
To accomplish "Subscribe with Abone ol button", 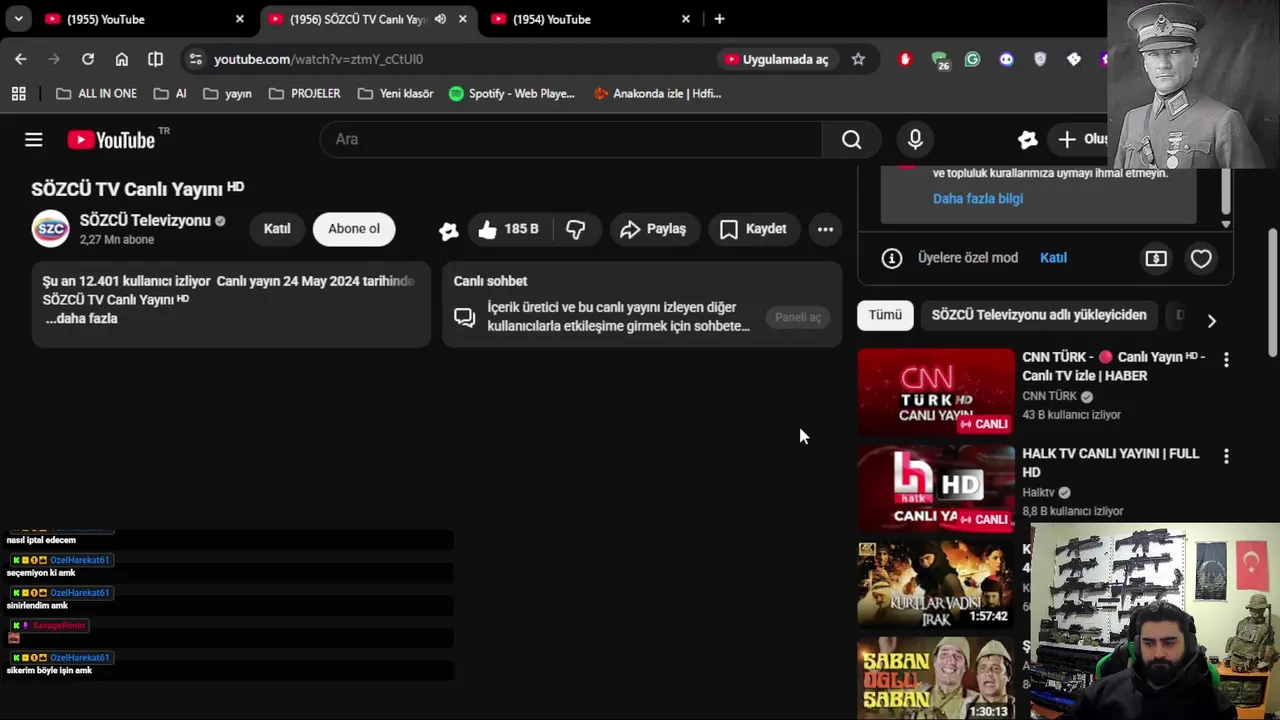I will coord(354,229).
